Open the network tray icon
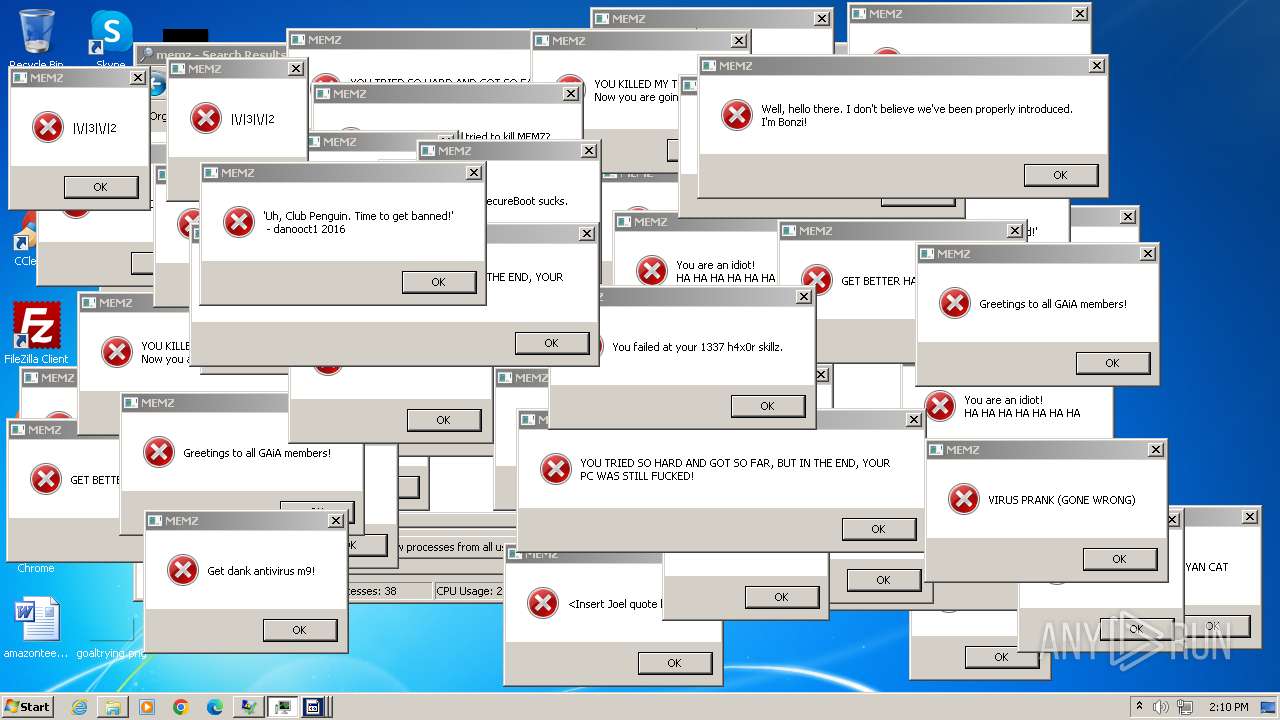The image size is (1280, 720). (1185, 707)
